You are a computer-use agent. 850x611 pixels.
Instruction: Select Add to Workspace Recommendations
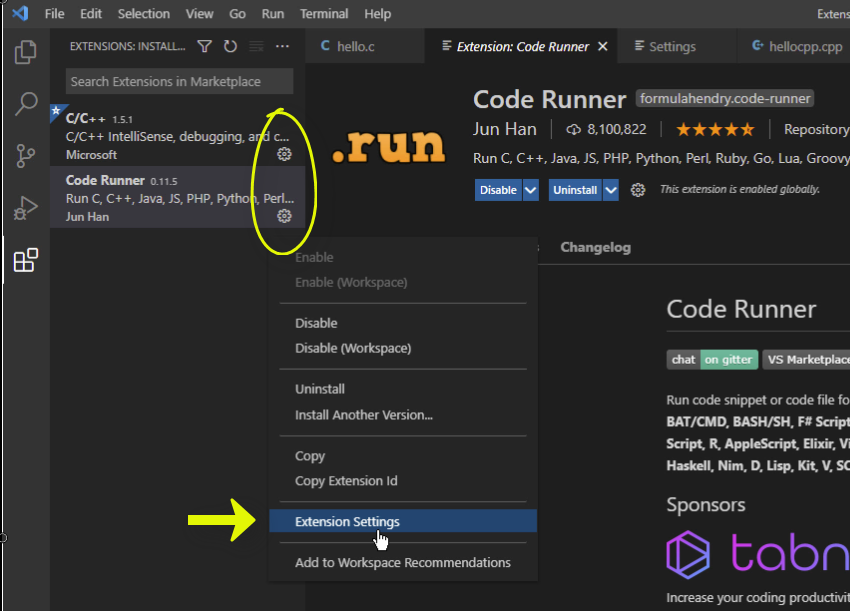click(403, 563)
